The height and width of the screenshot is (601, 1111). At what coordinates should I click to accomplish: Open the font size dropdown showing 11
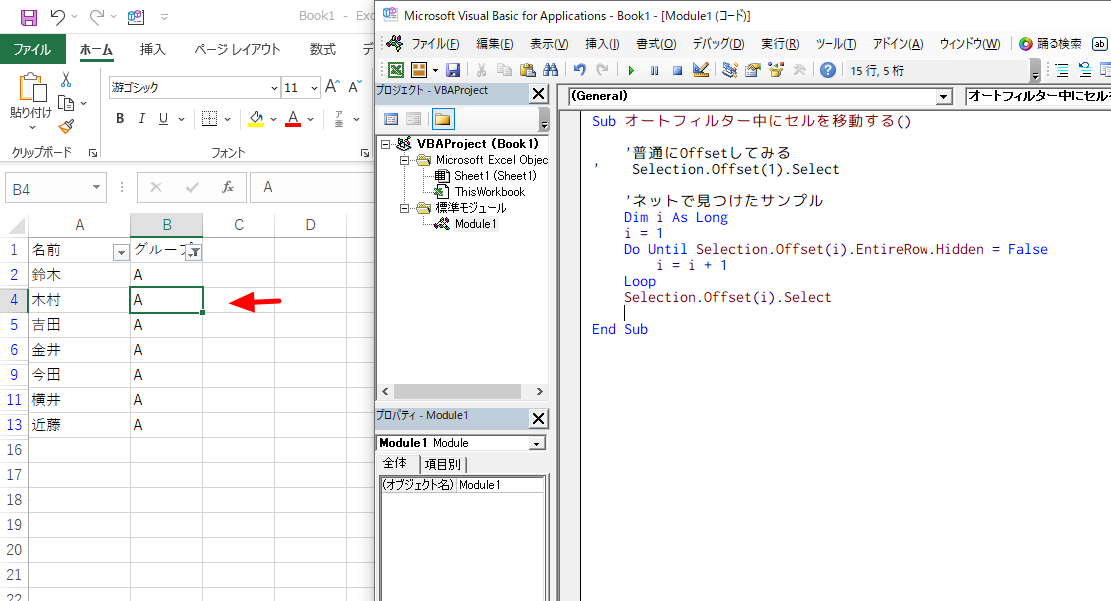tap(315, 88)
